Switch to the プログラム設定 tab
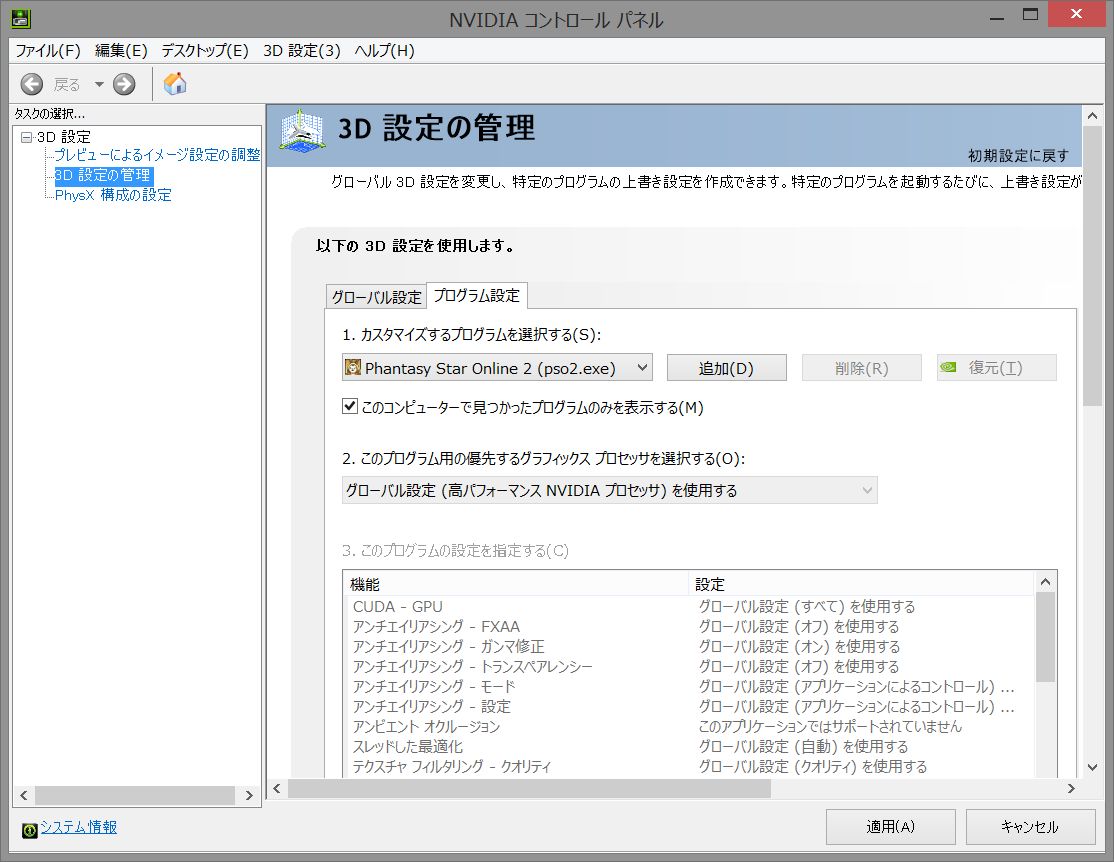Screen dimensions: 1114x862 [477, 296]
